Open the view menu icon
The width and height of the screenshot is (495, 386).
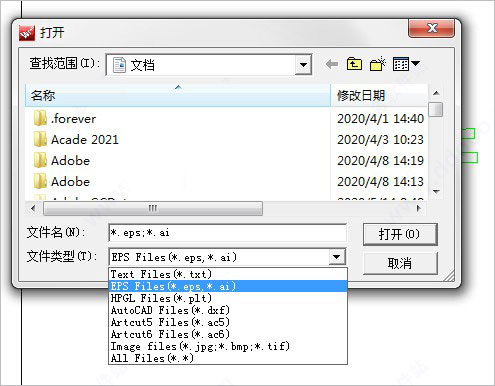406,64
